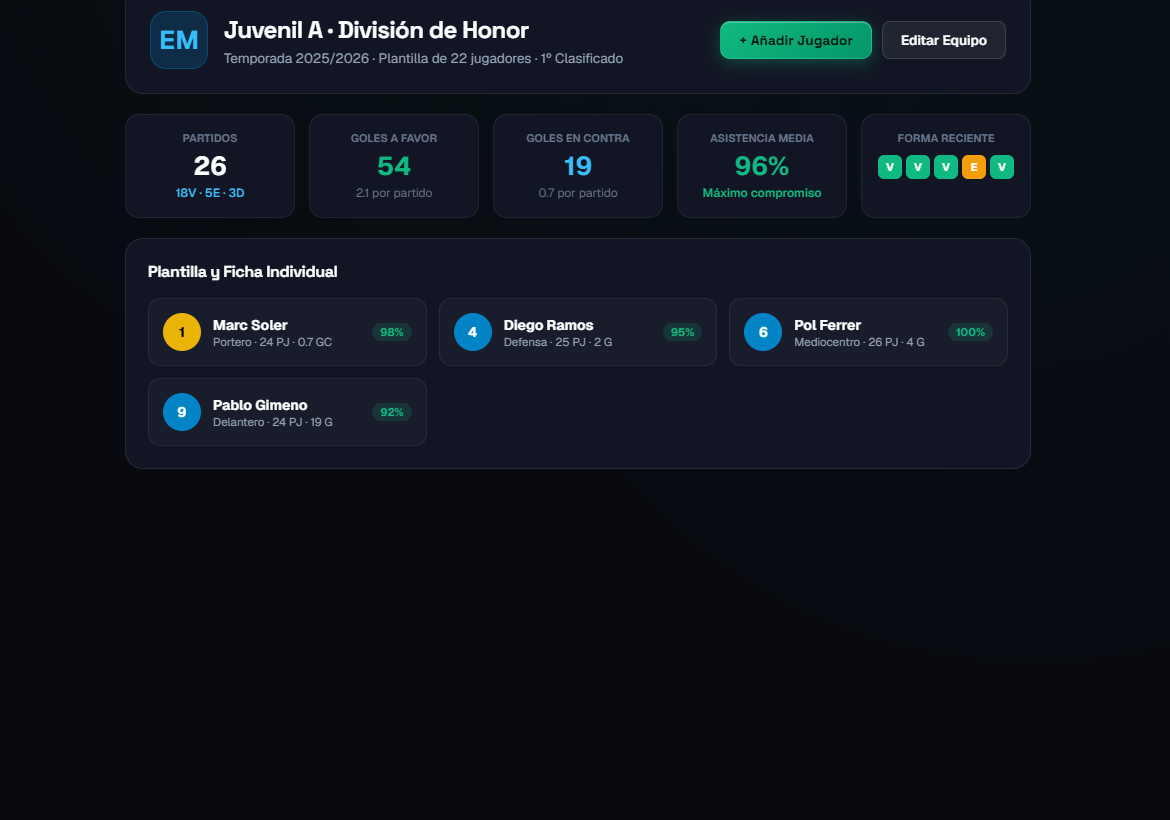Screen dimensions: 1170x820
Task: Click the Forma Reciente heading
Action: tap(945, 138)
